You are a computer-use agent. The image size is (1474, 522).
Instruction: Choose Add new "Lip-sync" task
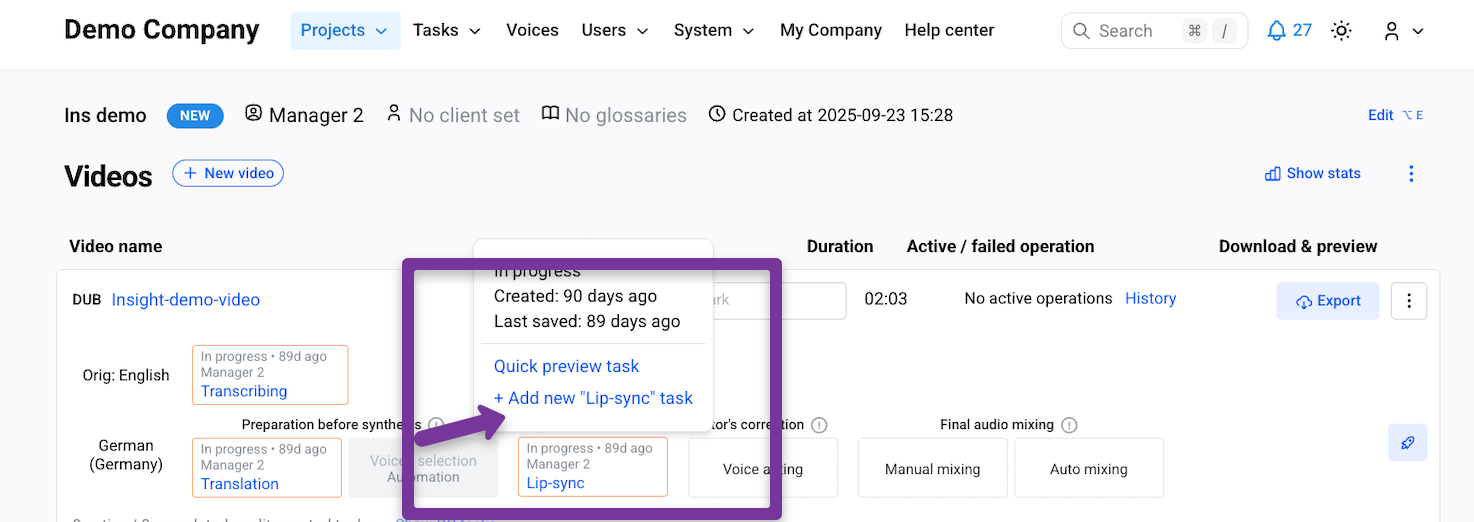pyautogui.click(x=593, y=398)
